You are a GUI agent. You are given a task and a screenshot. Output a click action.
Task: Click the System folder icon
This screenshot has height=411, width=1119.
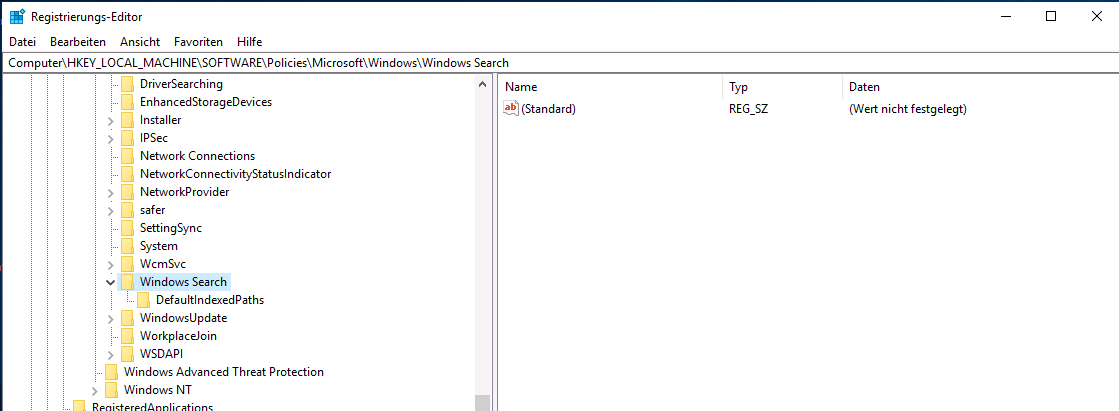(128, 245)
